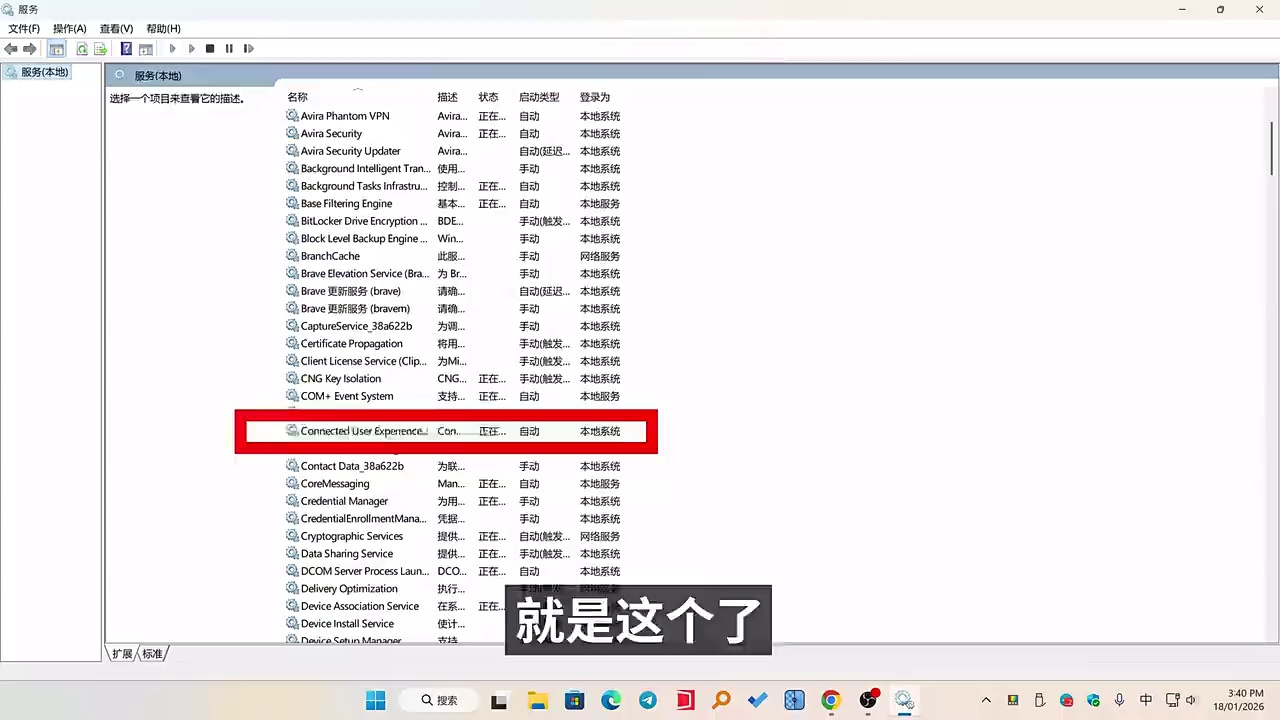Click the toolbar Forward arrow

(x=30, y=49)
